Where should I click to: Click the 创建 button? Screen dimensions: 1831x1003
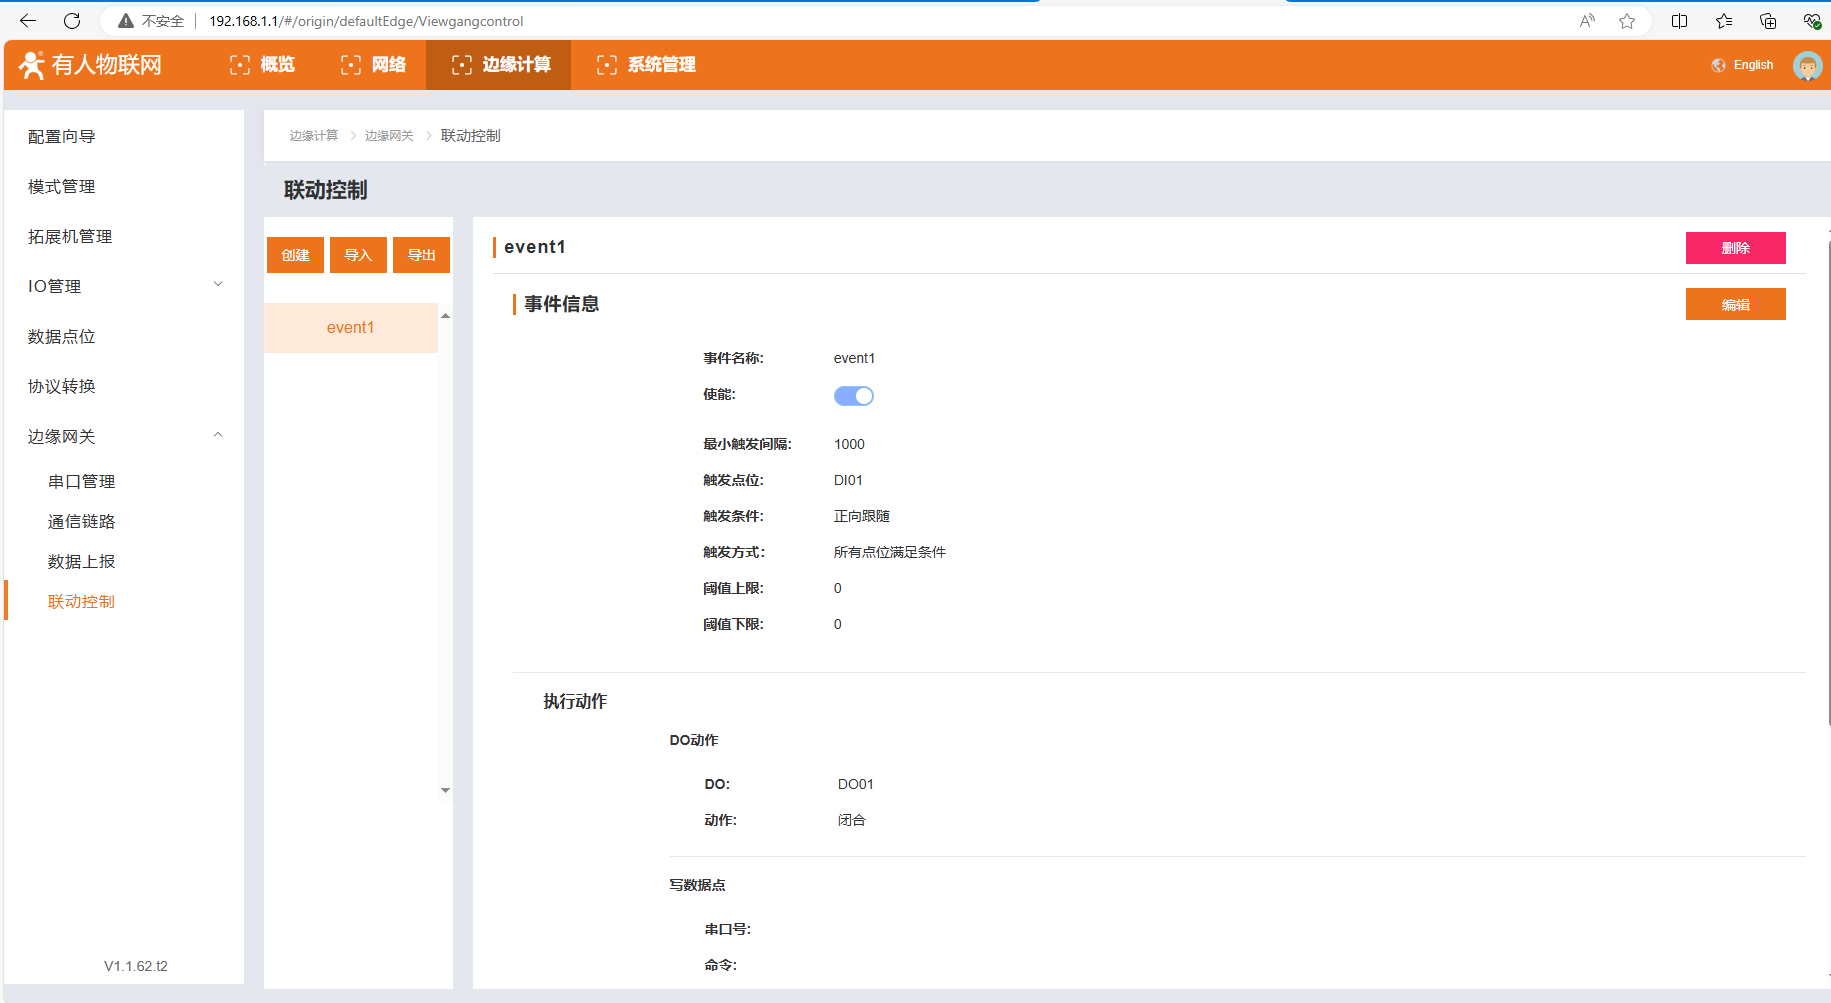(x=295, y=255)
